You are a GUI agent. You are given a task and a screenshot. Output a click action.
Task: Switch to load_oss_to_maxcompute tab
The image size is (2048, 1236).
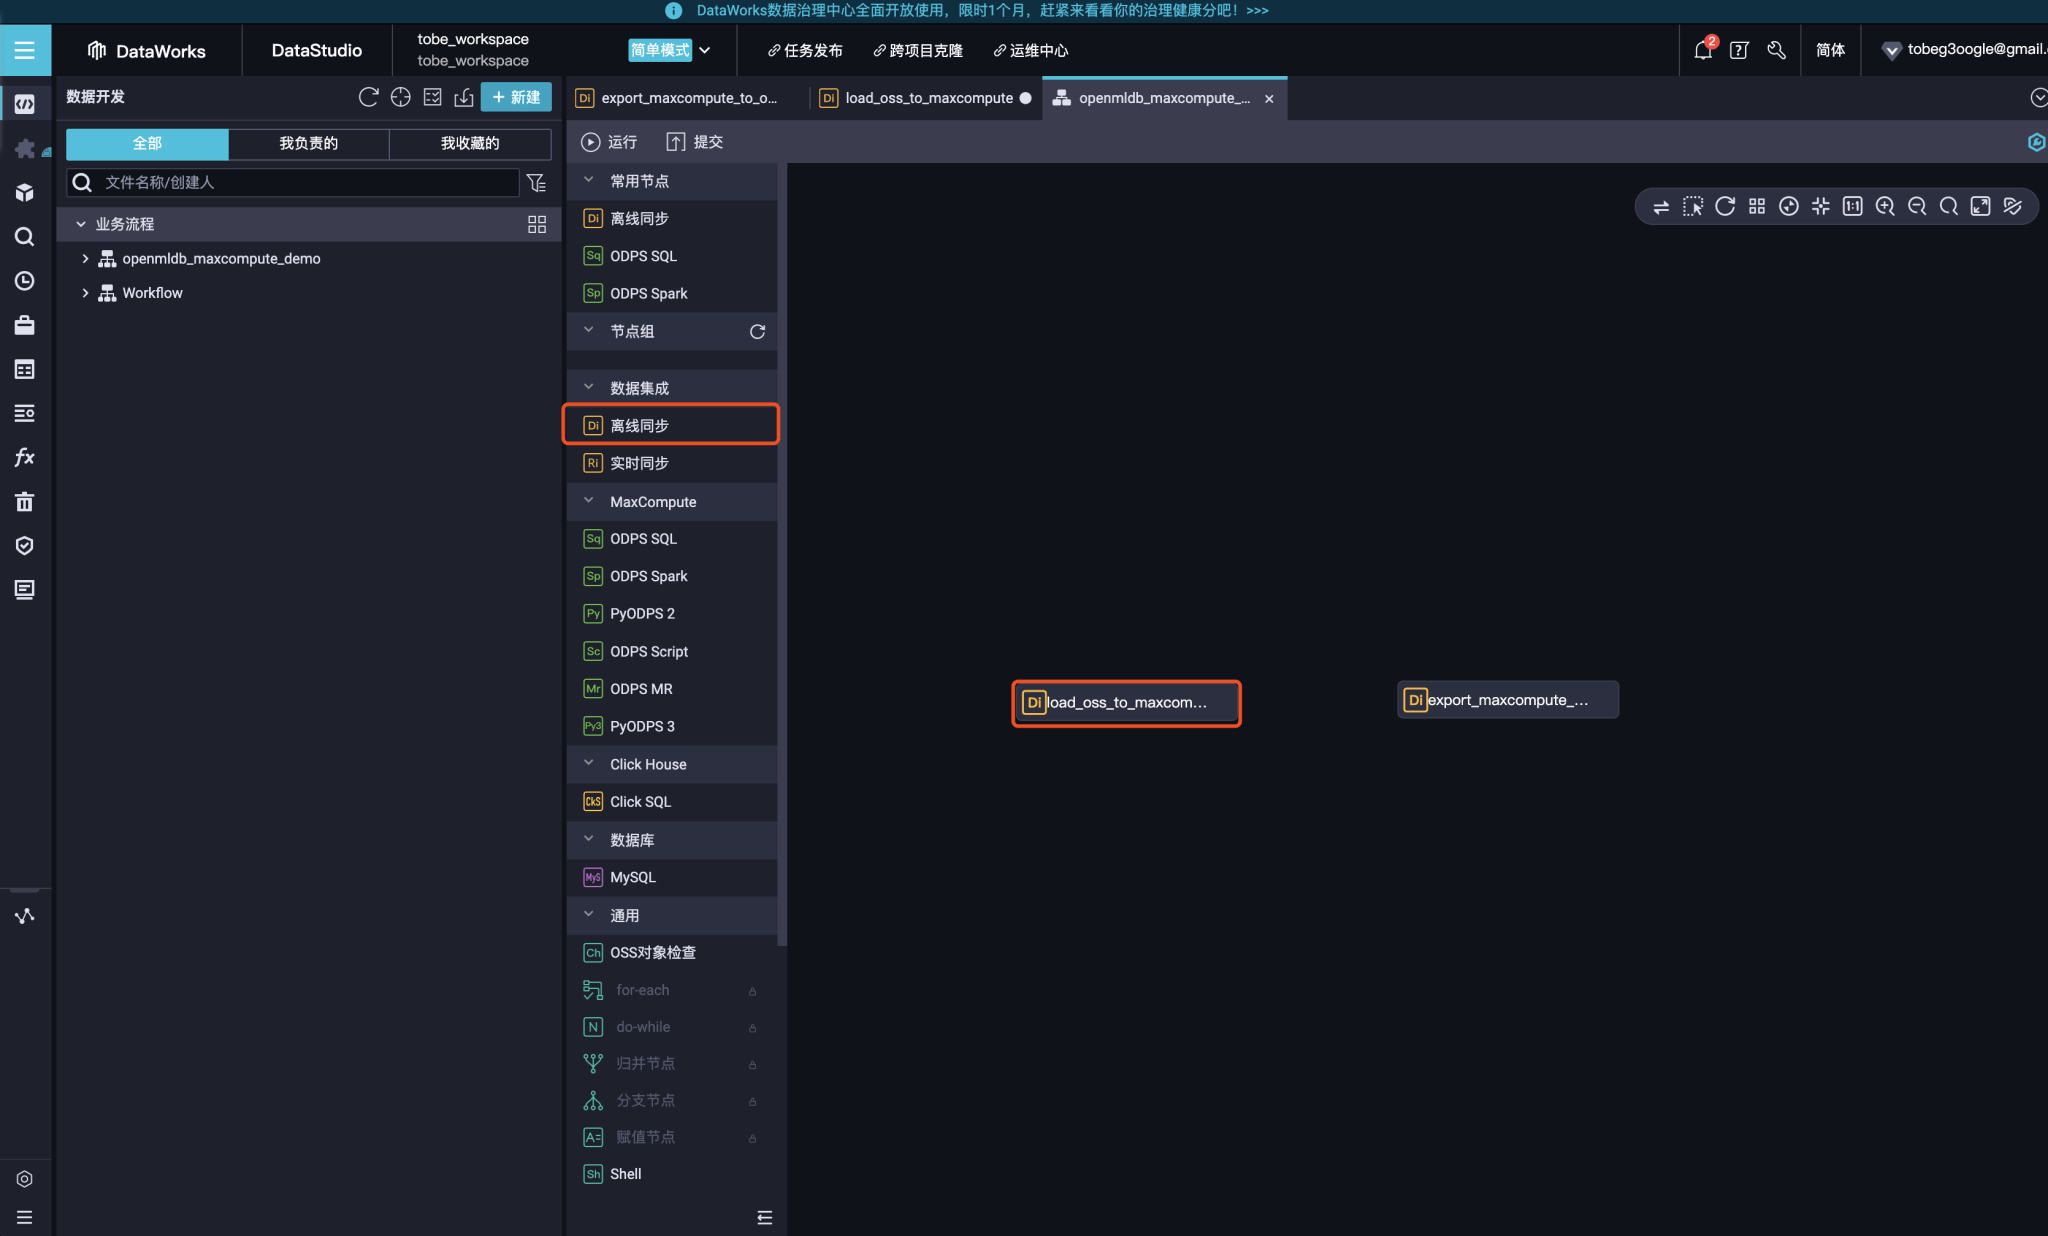tap(928, 98)
